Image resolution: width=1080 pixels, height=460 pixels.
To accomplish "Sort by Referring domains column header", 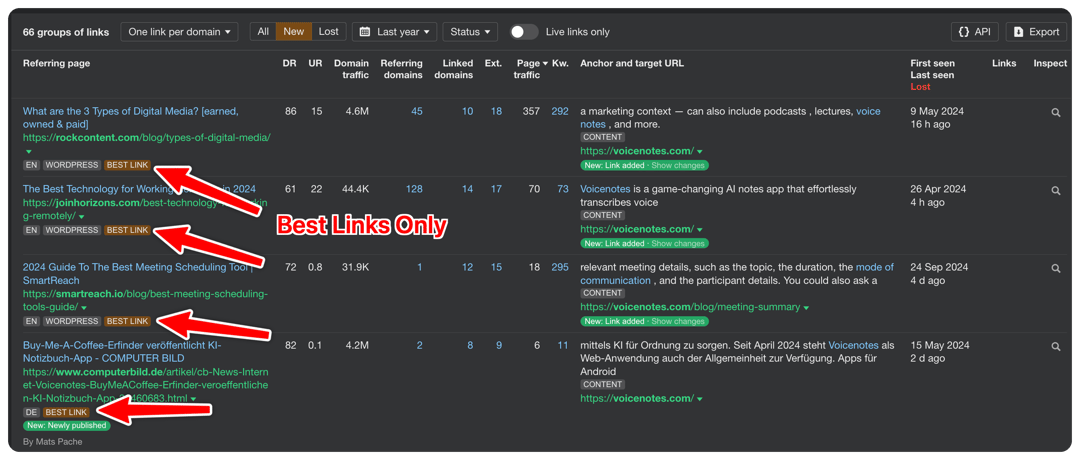I will click(402, 69).
